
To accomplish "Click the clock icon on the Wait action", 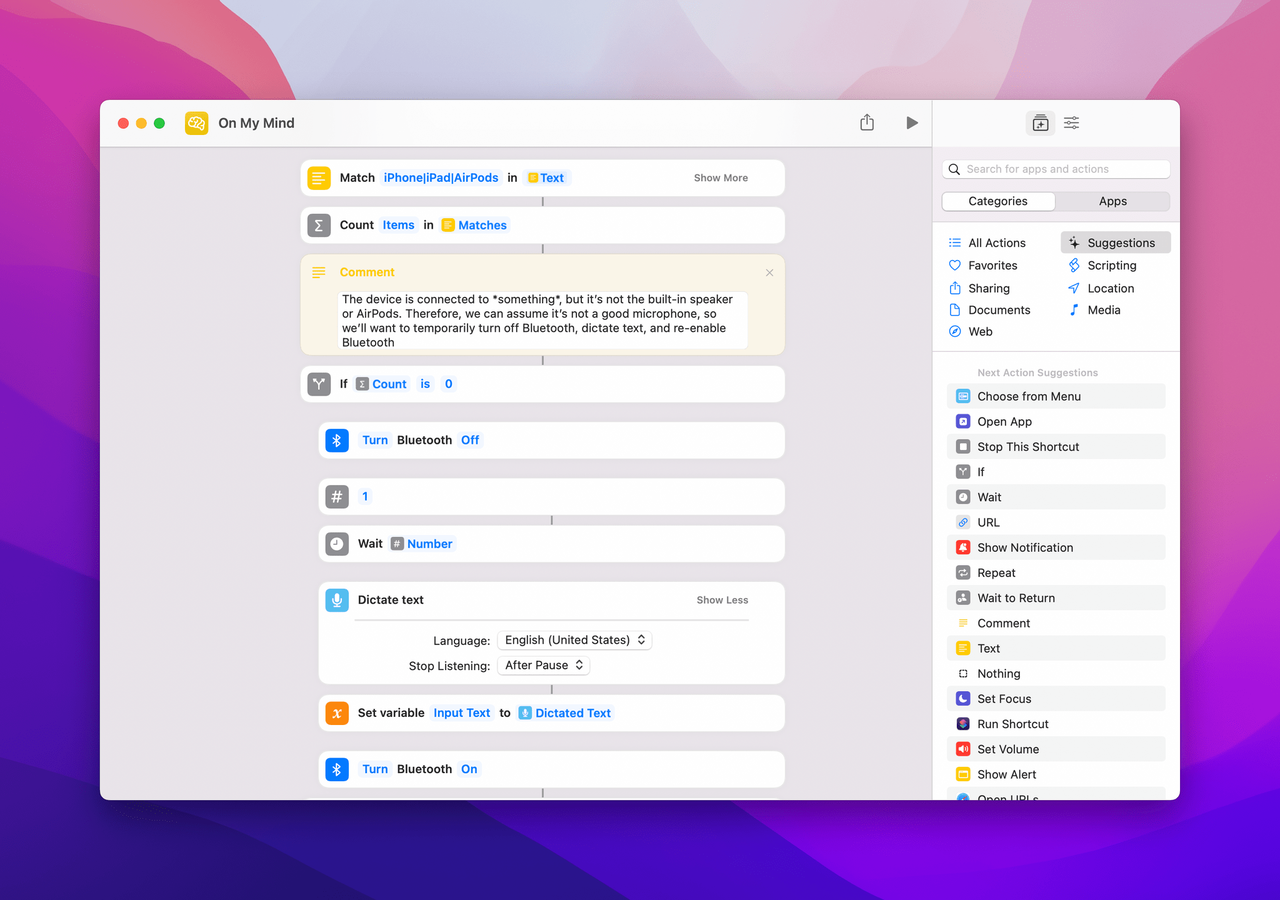I will [x=337, y=544].
